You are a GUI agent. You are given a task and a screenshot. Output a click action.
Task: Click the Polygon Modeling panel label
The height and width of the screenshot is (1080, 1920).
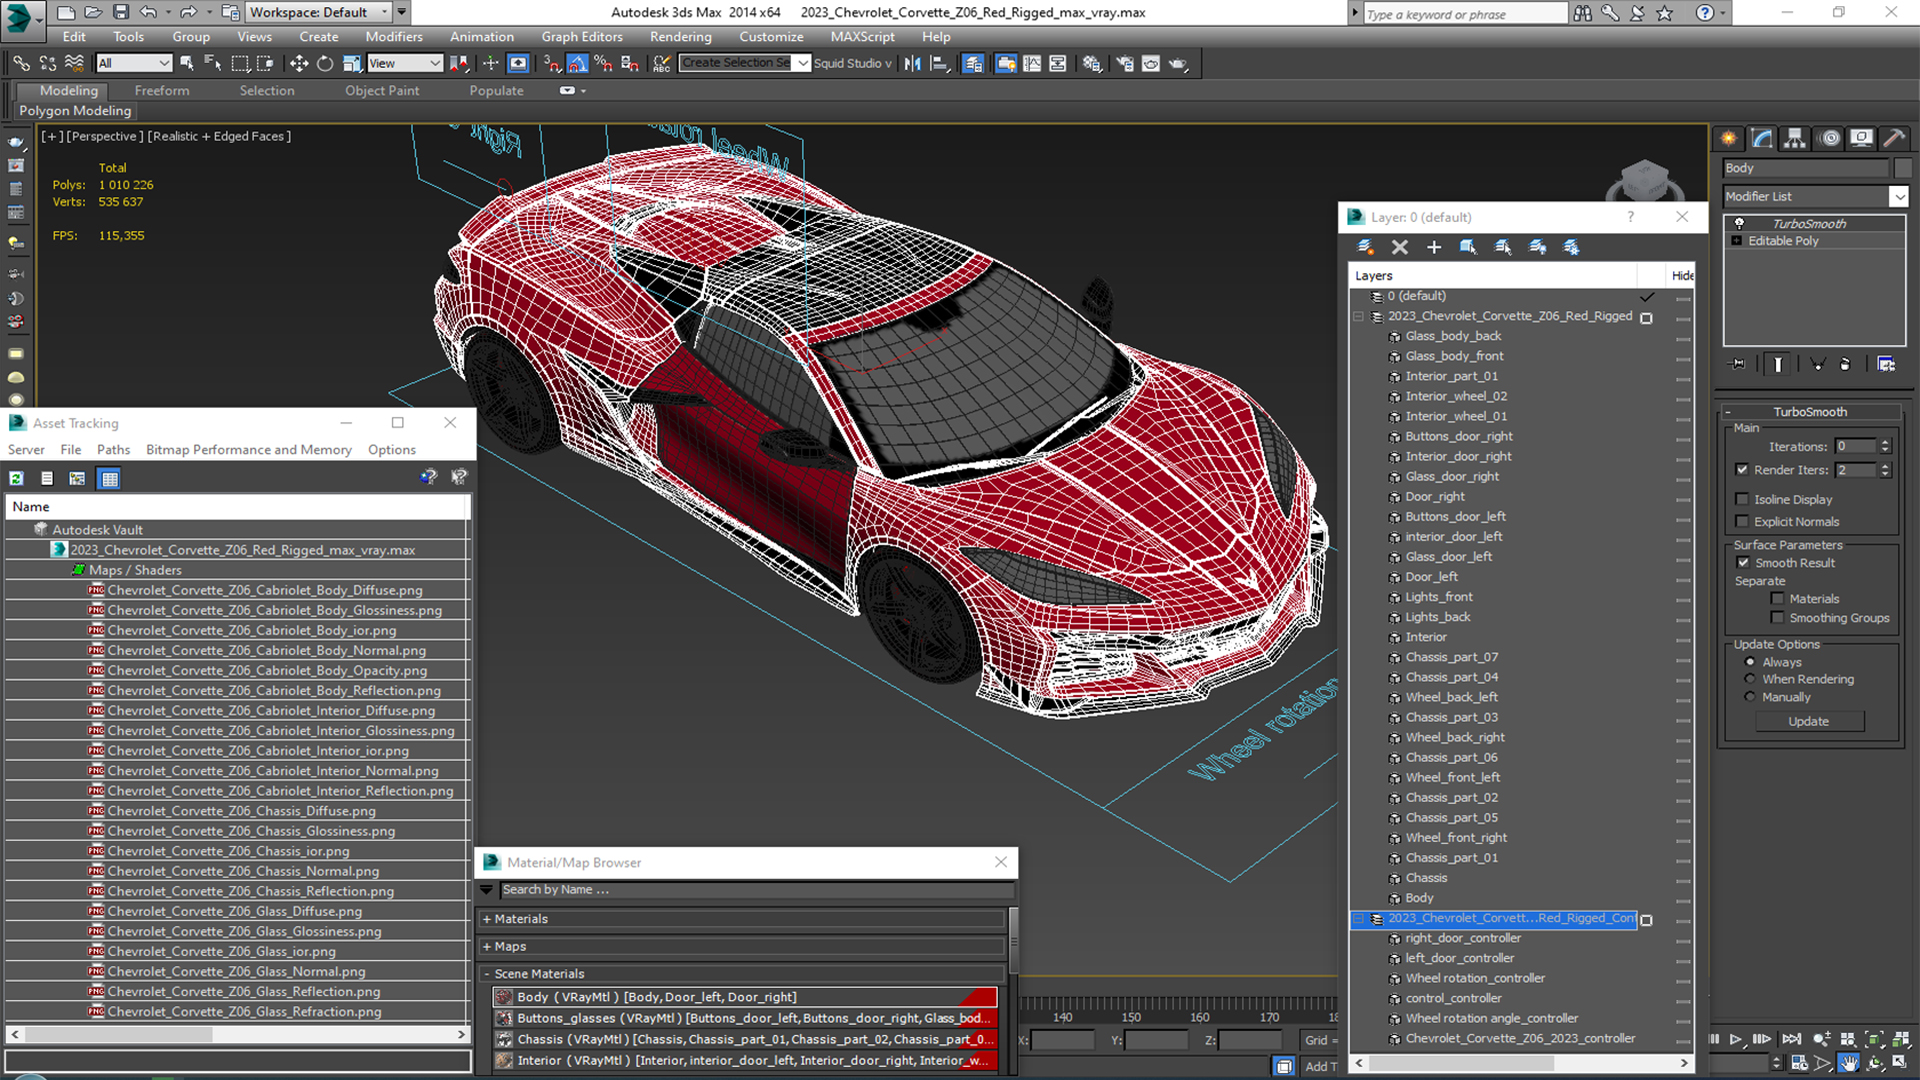click(75, 111)
